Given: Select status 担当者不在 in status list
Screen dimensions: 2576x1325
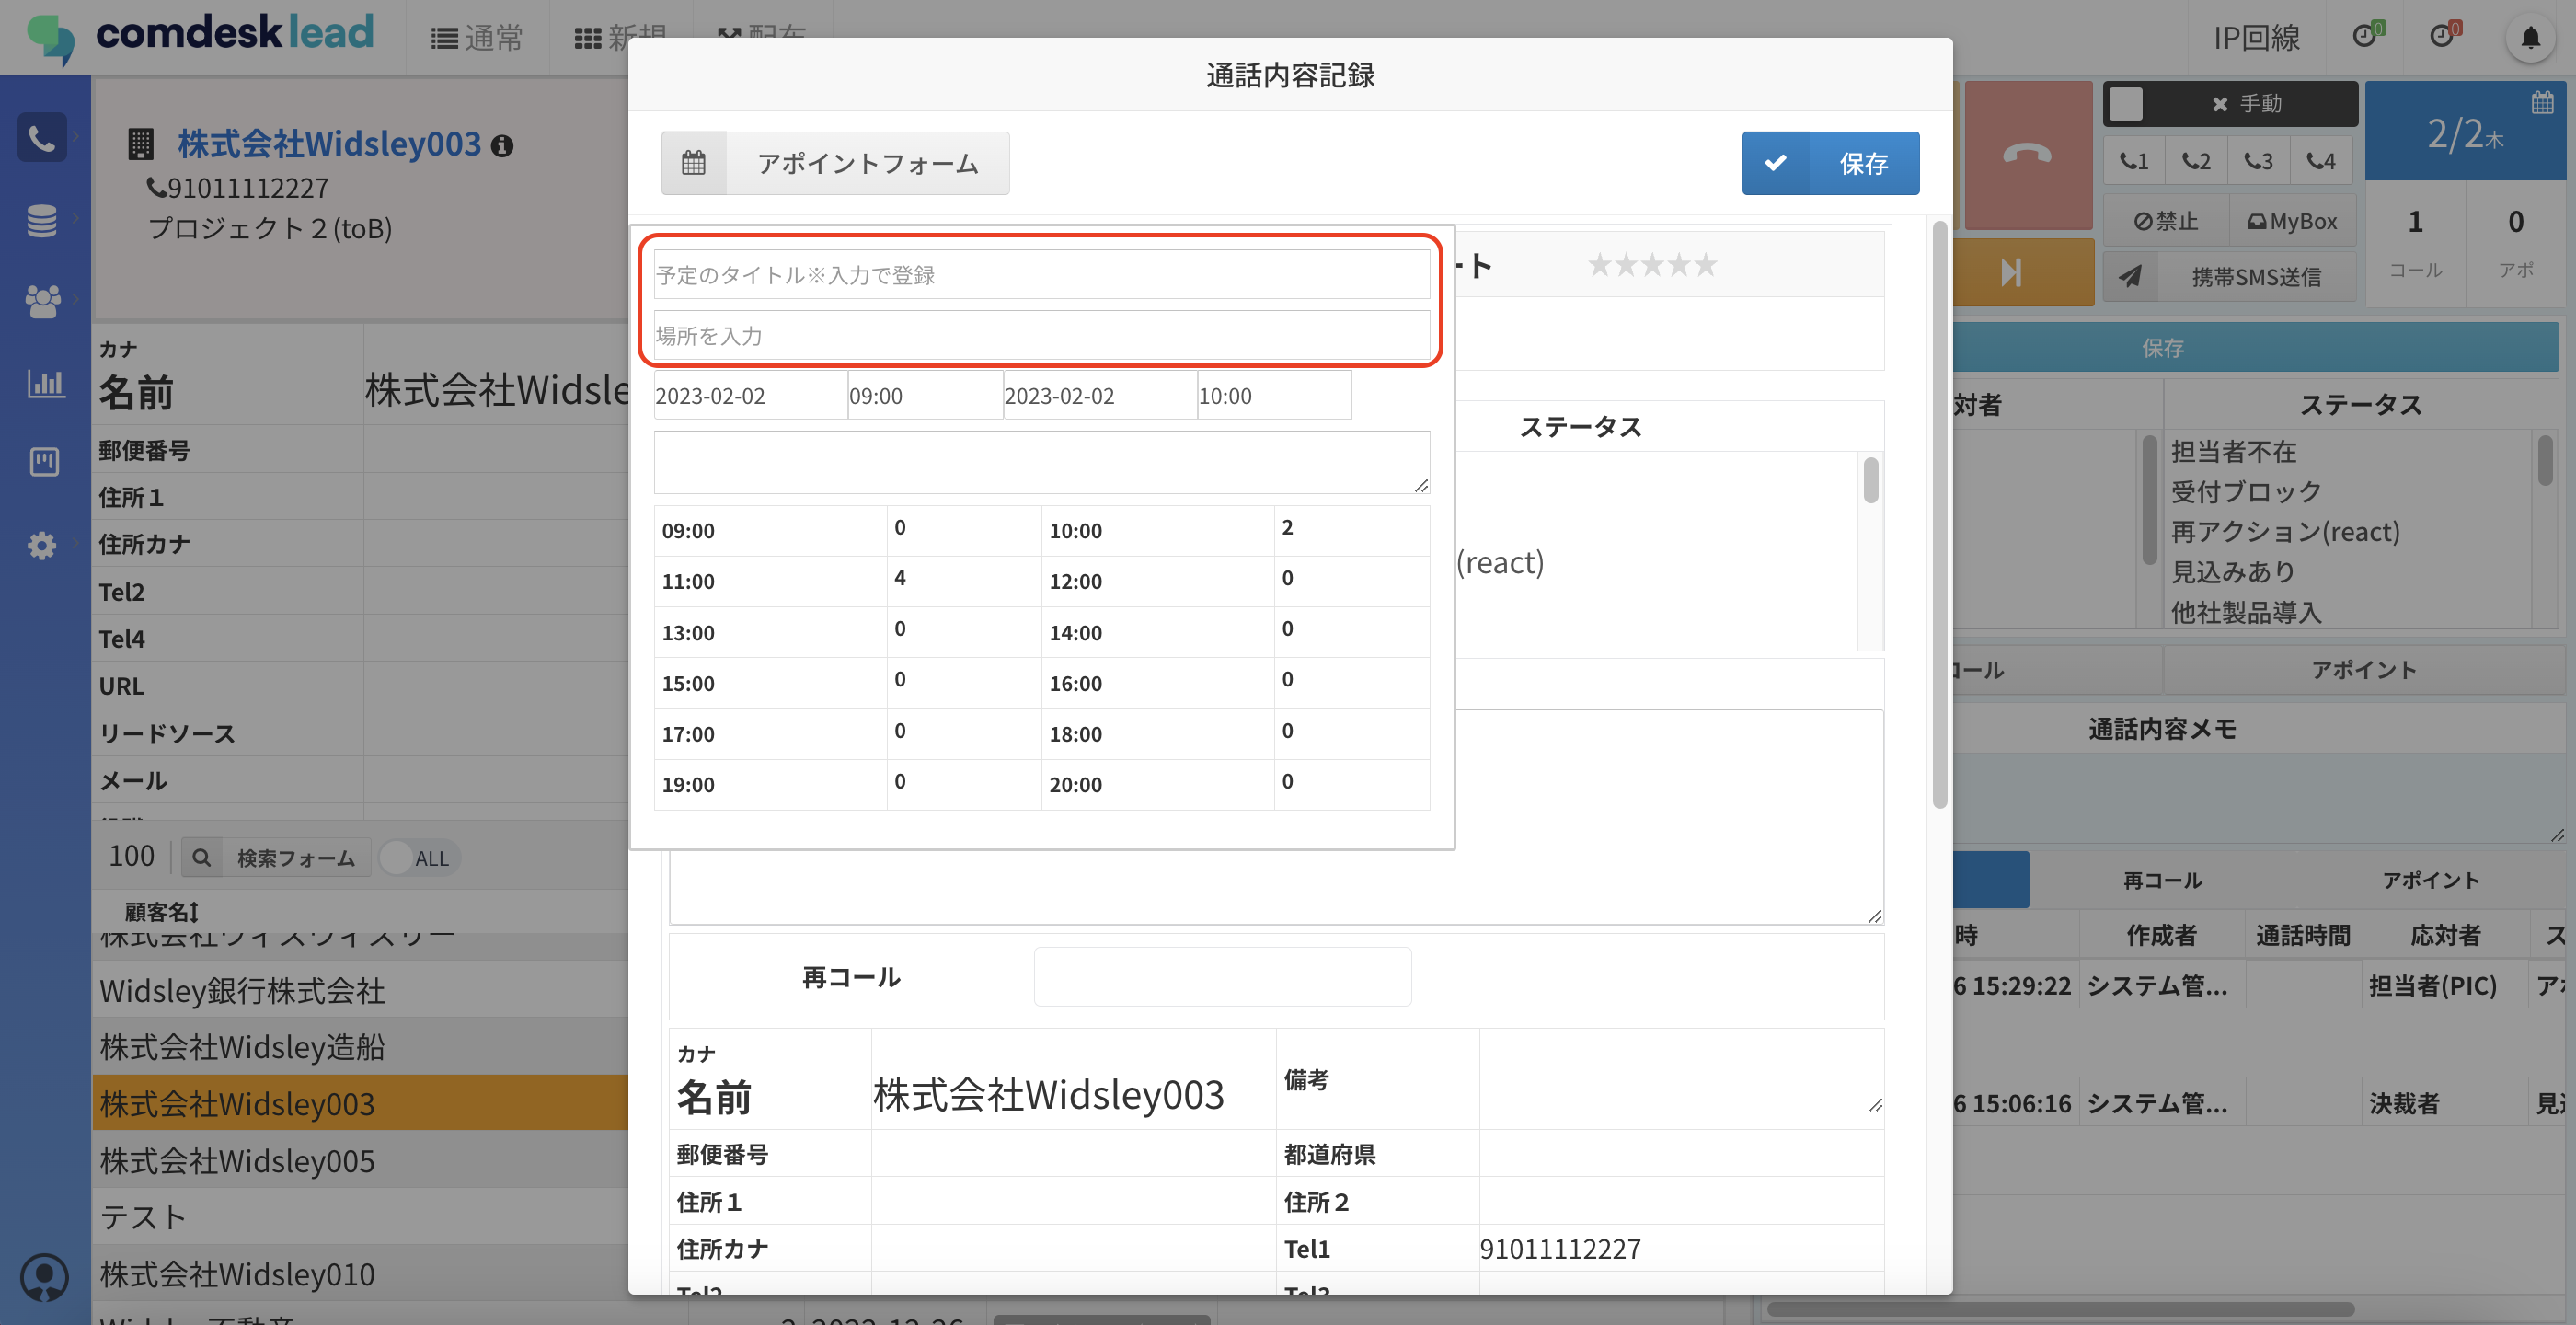Looking at the screenshot, I should (2233, 451).
